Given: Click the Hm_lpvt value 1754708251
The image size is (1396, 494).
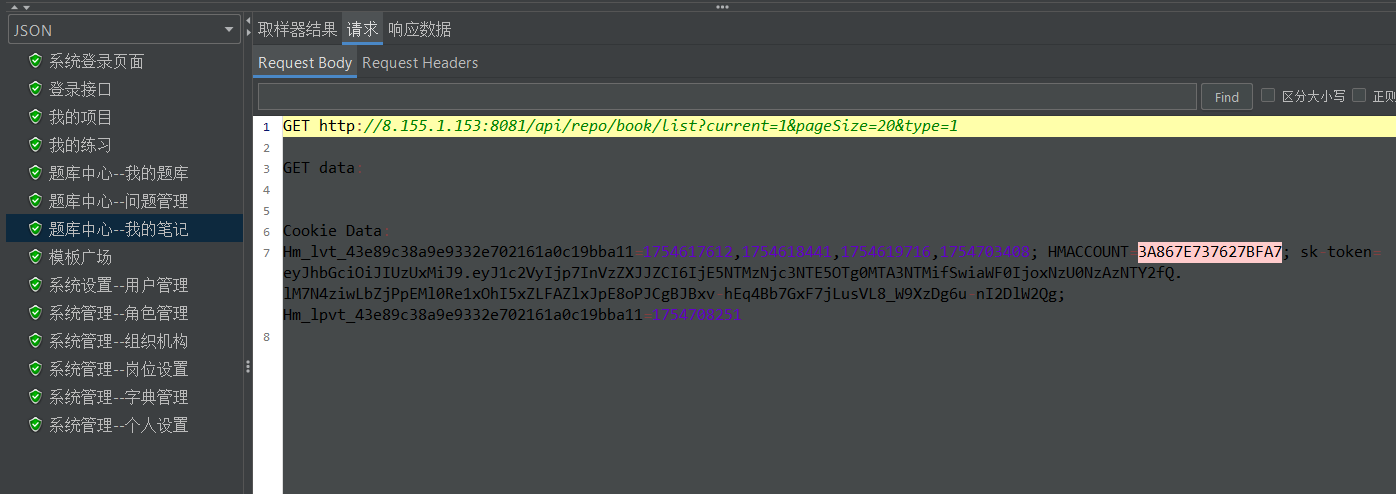Looking at the screenshot, I should coord(696,315).
